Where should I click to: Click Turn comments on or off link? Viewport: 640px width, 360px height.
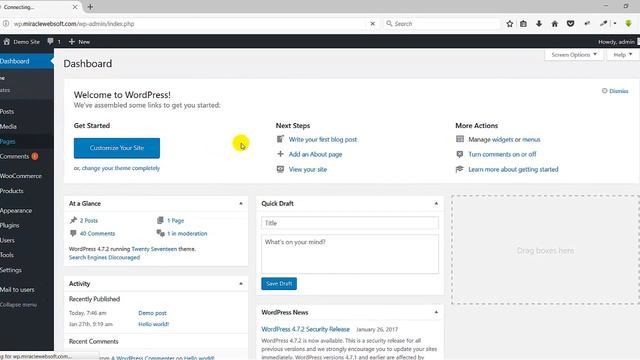click(502, 154)
